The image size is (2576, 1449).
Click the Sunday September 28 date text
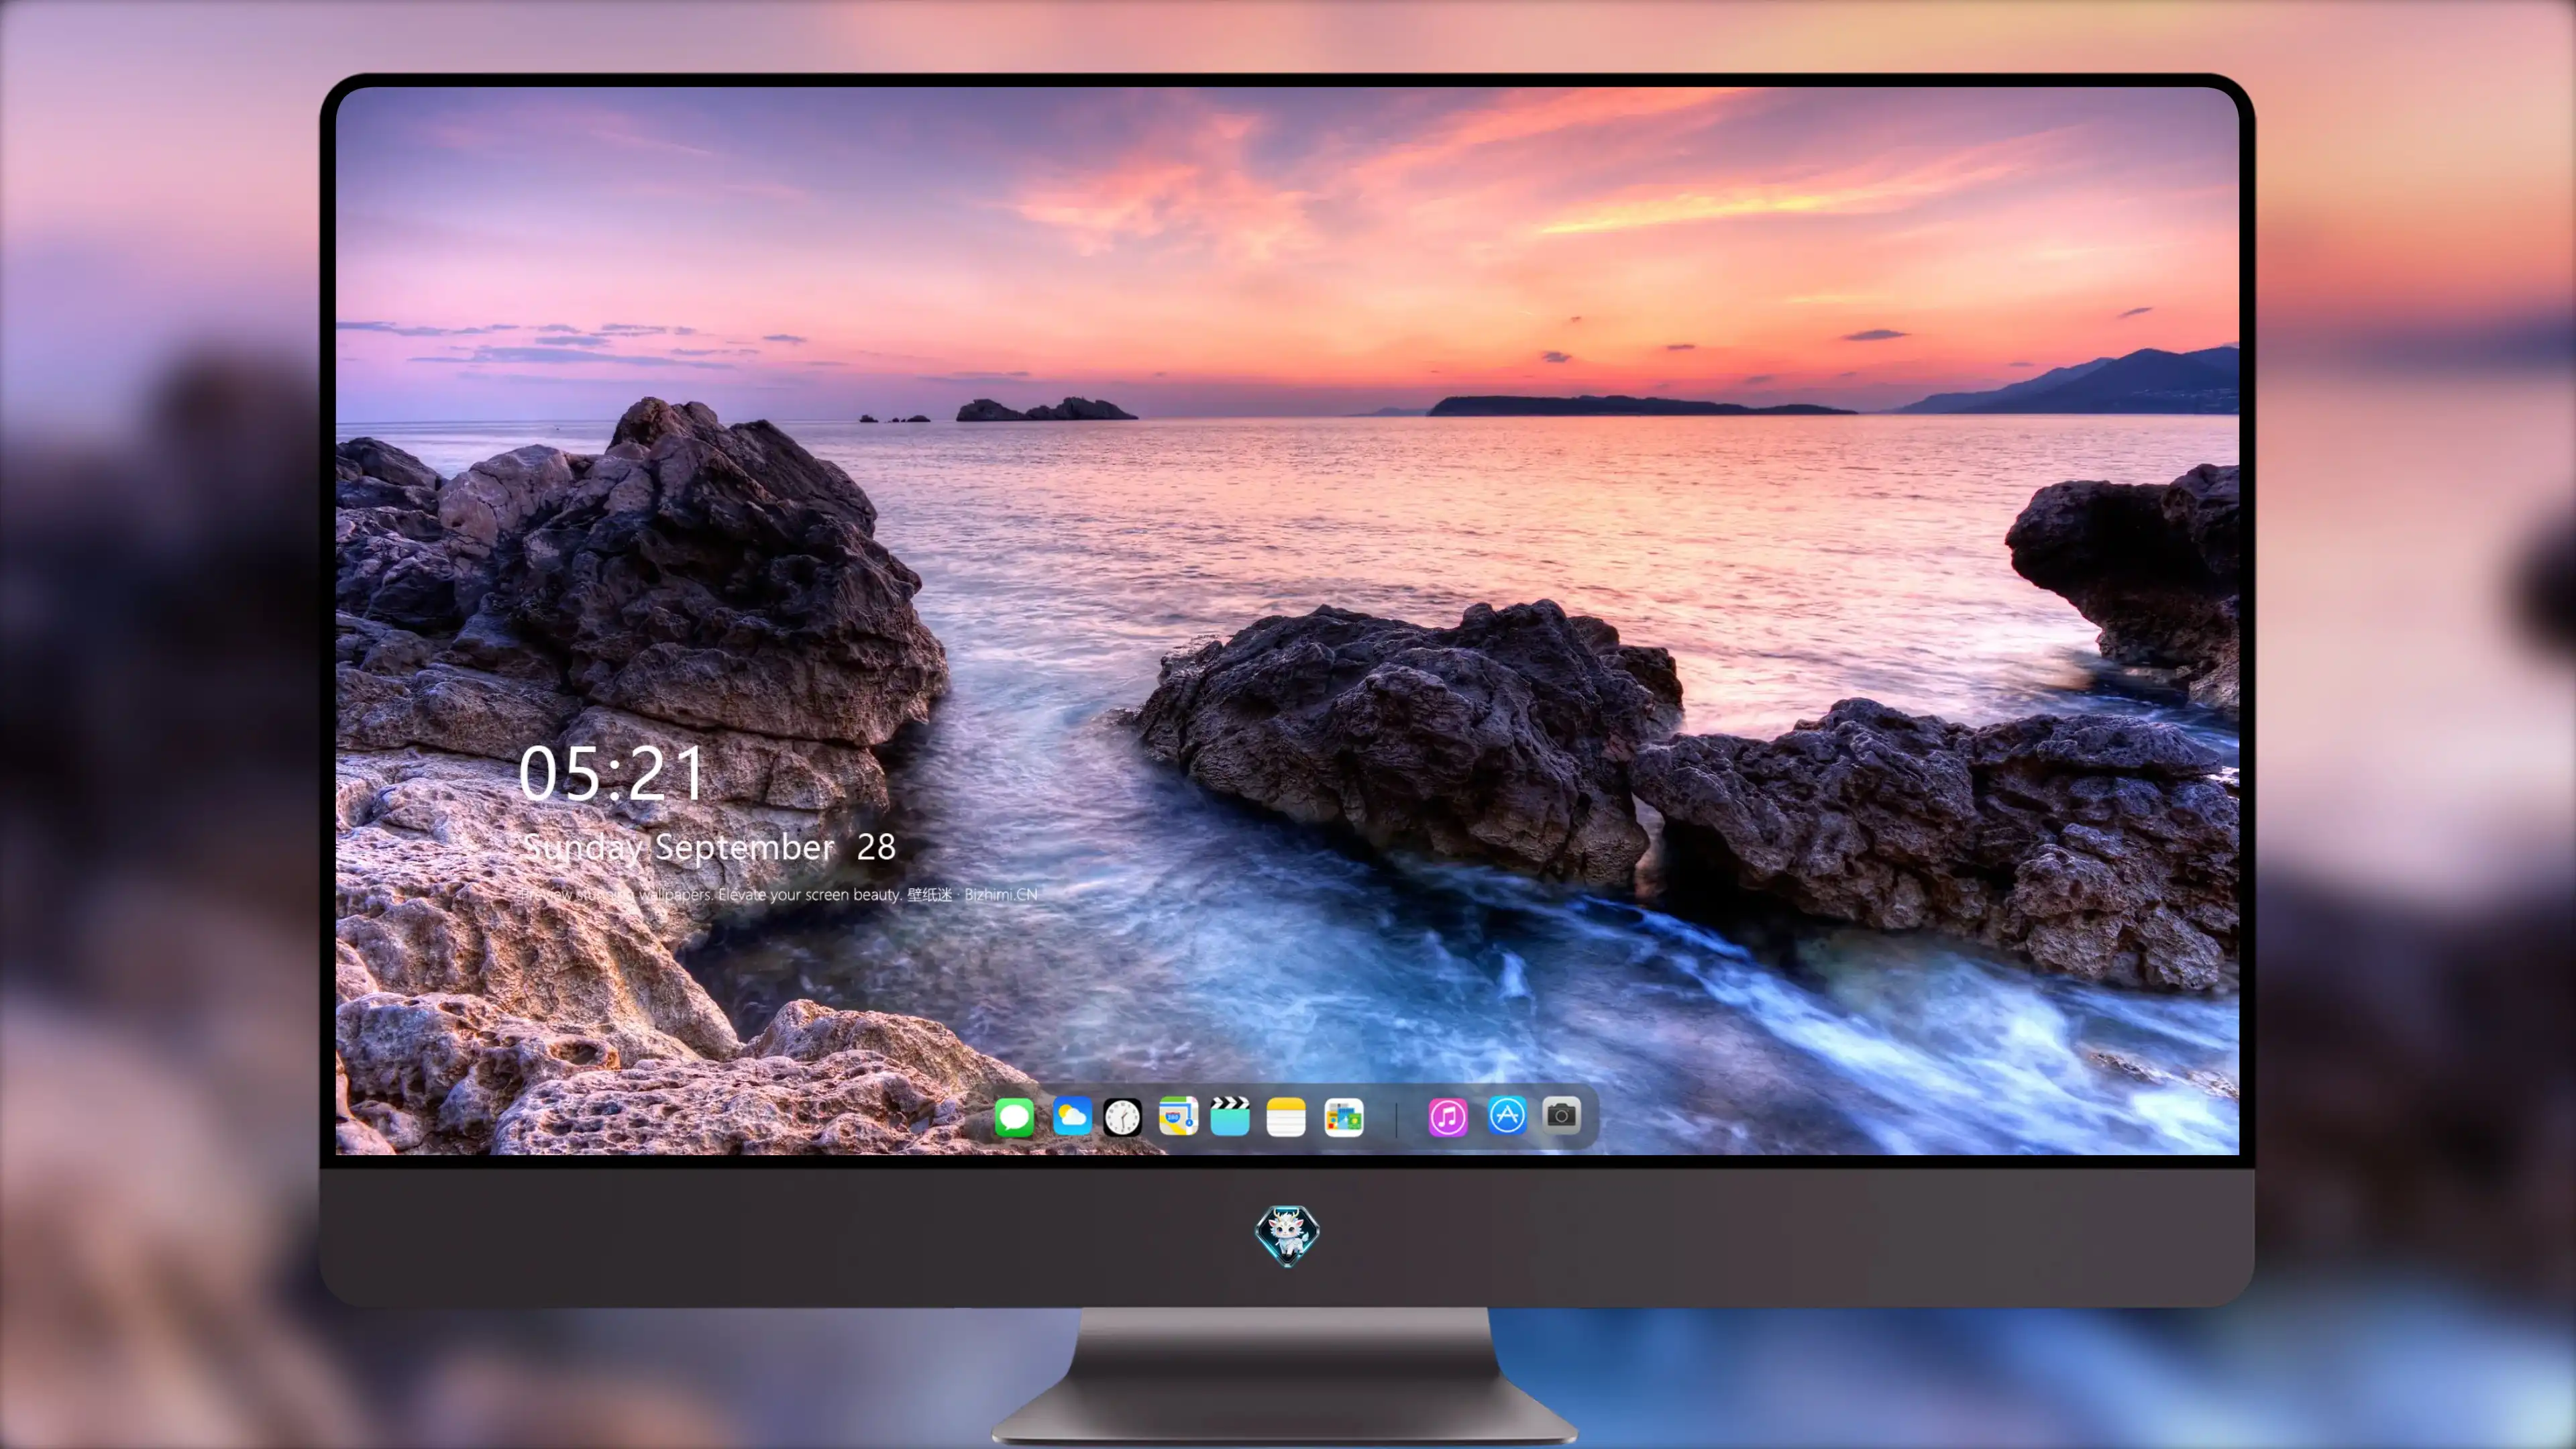(x=709, y=848)
